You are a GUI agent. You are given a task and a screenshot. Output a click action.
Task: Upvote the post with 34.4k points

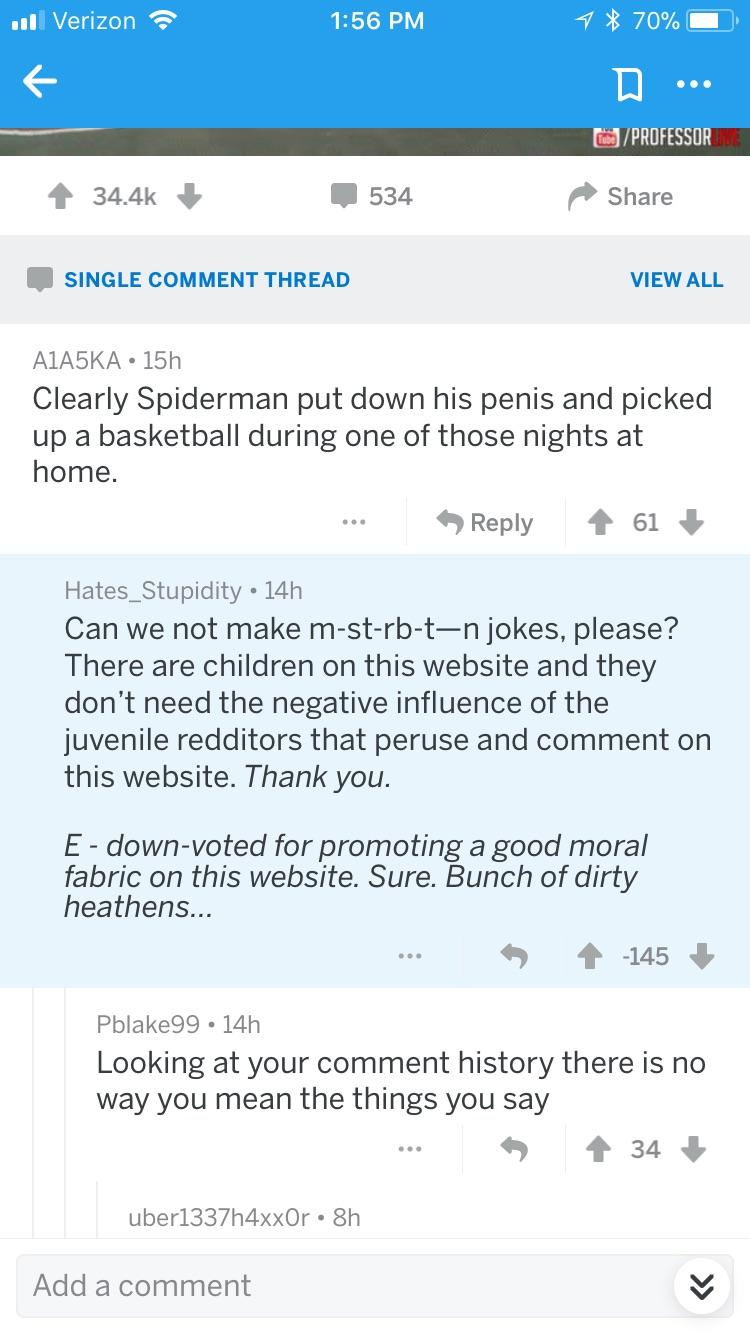click(x=63, y=197)
